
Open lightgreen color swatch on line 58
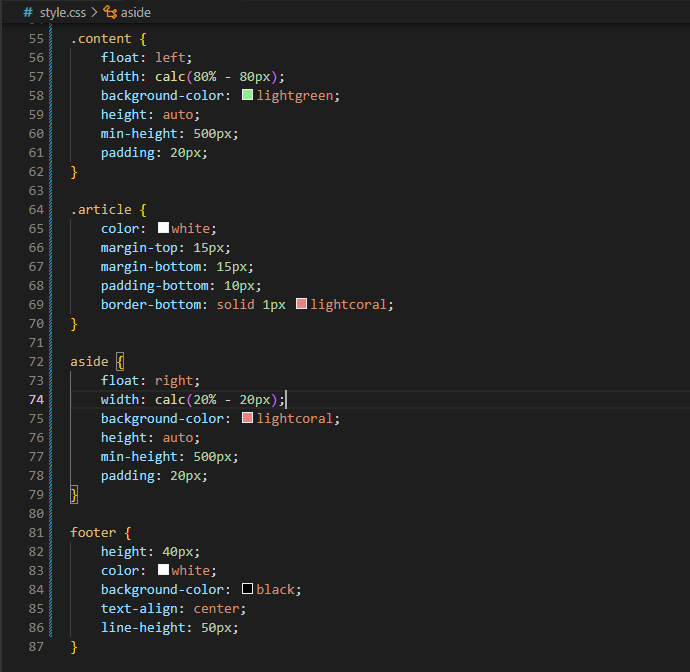247,95
